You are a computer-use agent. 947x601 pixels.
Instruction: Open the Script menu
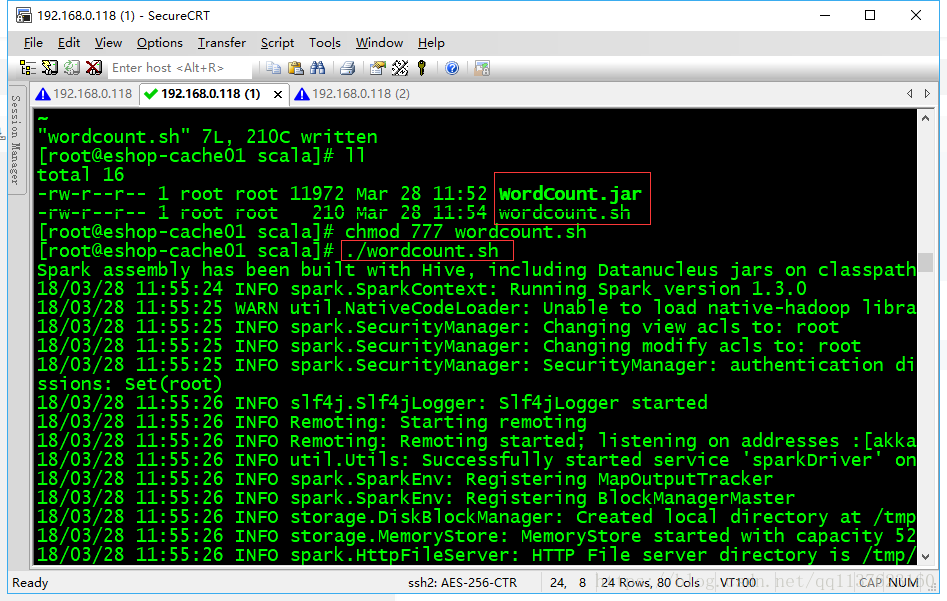pos(277,43)
